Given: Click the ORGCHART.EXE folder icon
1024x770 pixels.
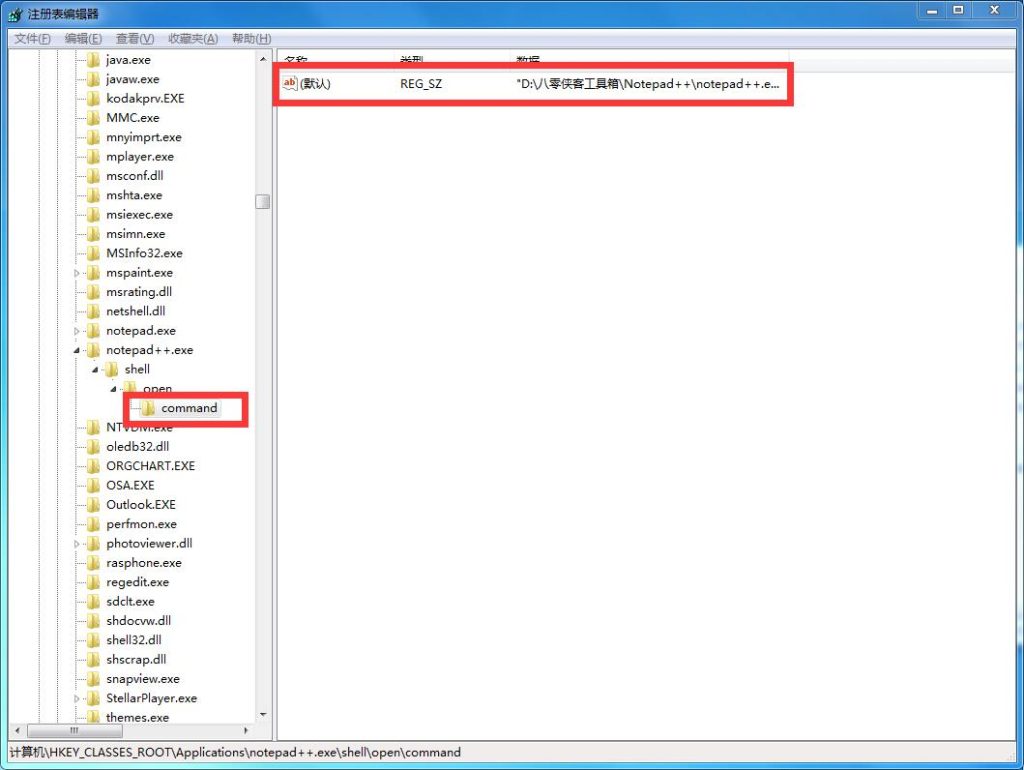Looking at the screenshot, I should [x=93, y=466].
